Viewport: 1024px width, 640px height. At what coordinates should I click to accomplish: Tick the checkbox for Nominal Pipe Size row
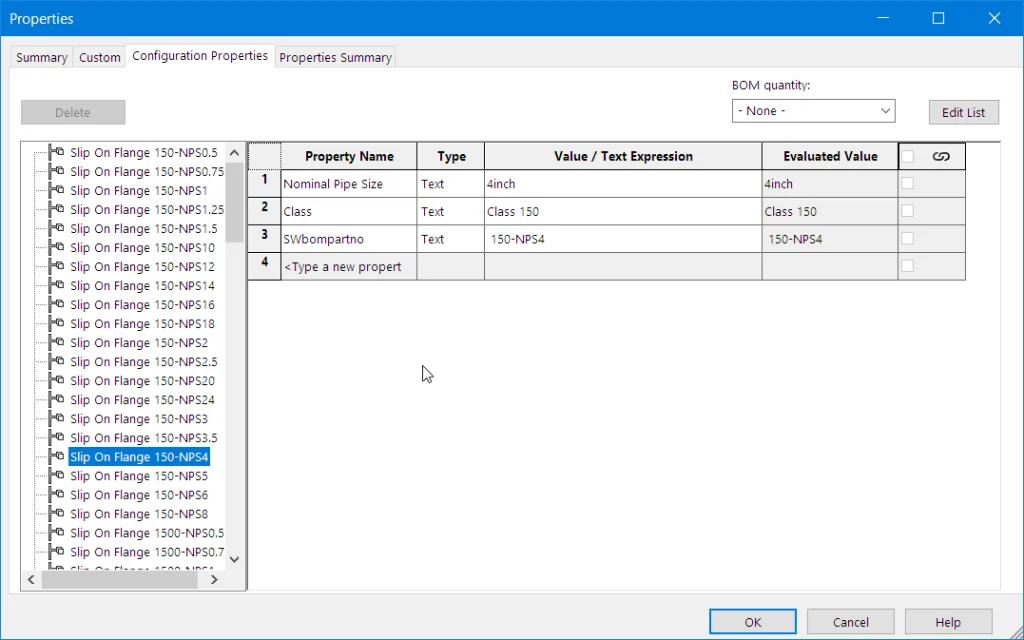pyautogui.click(x=907, y=184)
